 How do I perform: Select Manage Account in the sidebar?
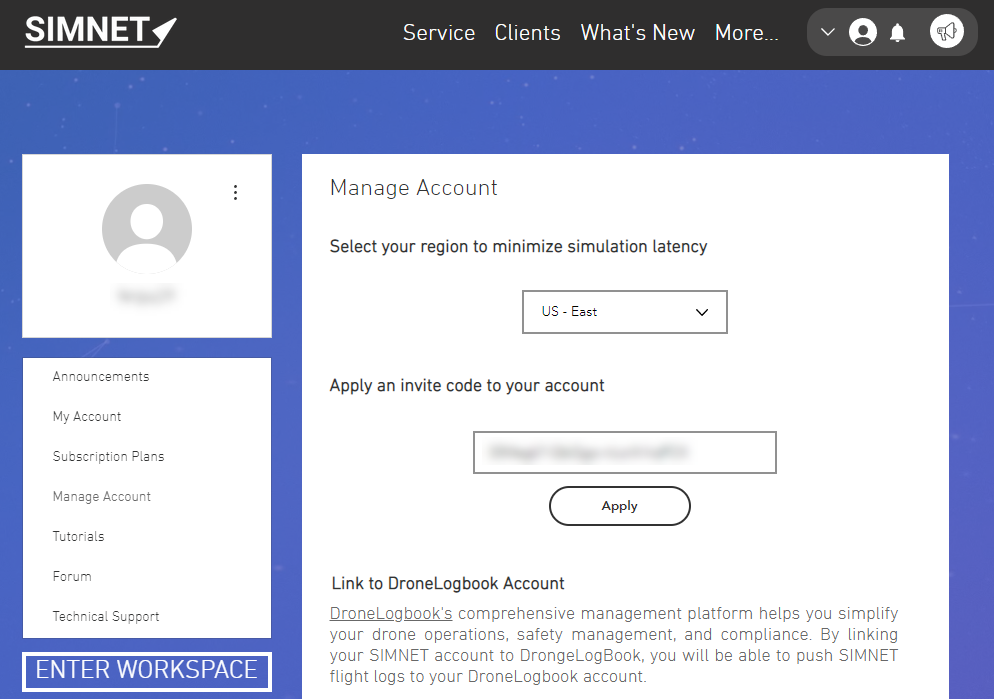pos(102,497)
